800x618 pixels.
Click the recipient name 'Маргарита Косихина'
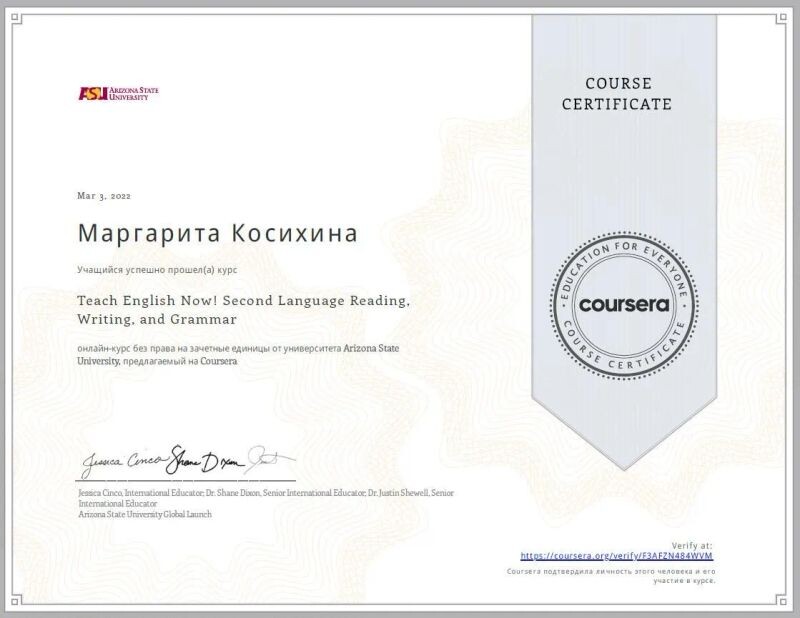coord(218,233)
